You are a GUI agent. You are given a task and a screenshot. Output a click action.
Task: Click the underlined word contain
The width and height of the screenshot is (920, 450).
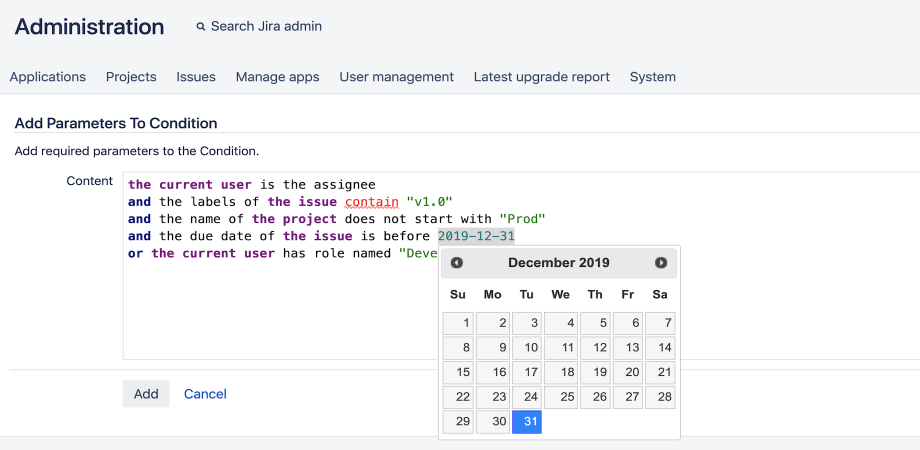(x=372, y=202)
